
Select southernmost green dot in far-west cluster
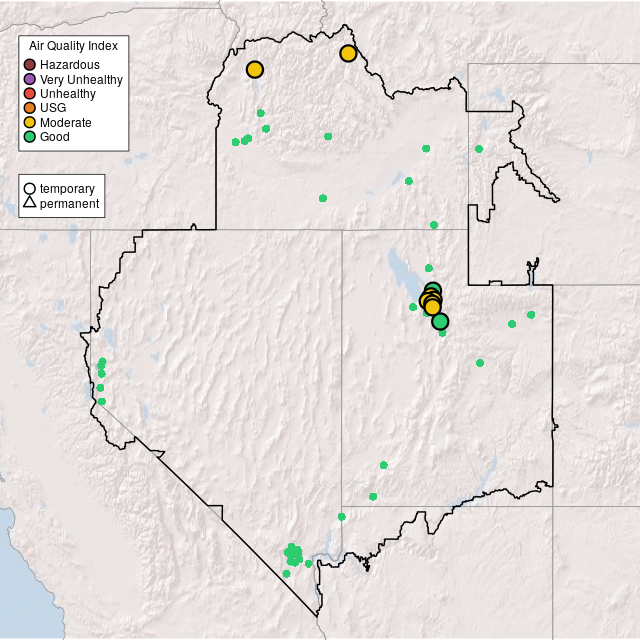pos(101,401)
